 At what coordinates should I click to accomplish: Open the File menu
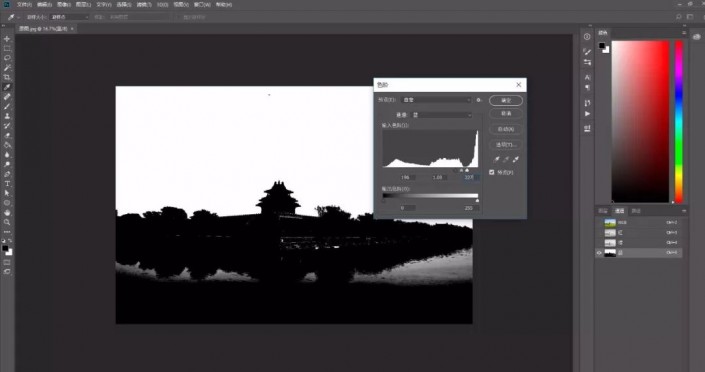click(24, 4)
